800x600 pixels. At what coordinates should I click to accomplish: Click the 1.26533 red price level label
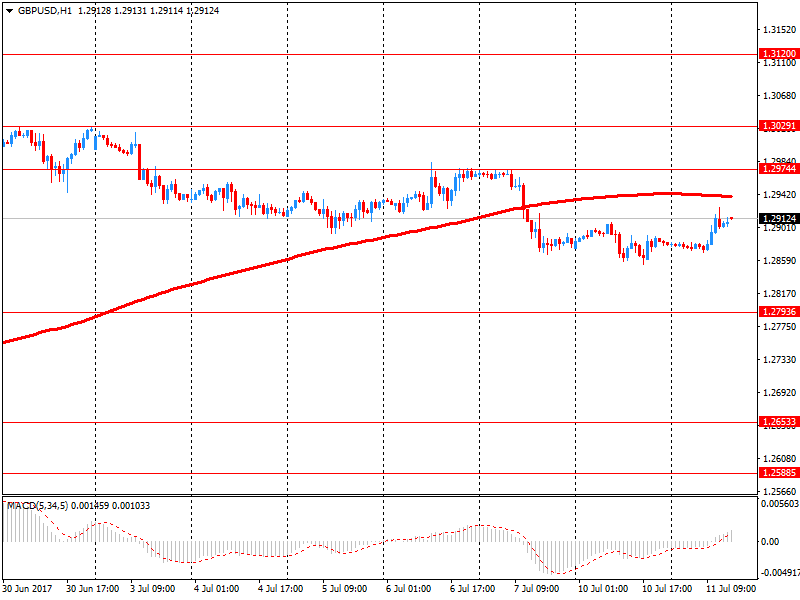[x=779, y=422]
